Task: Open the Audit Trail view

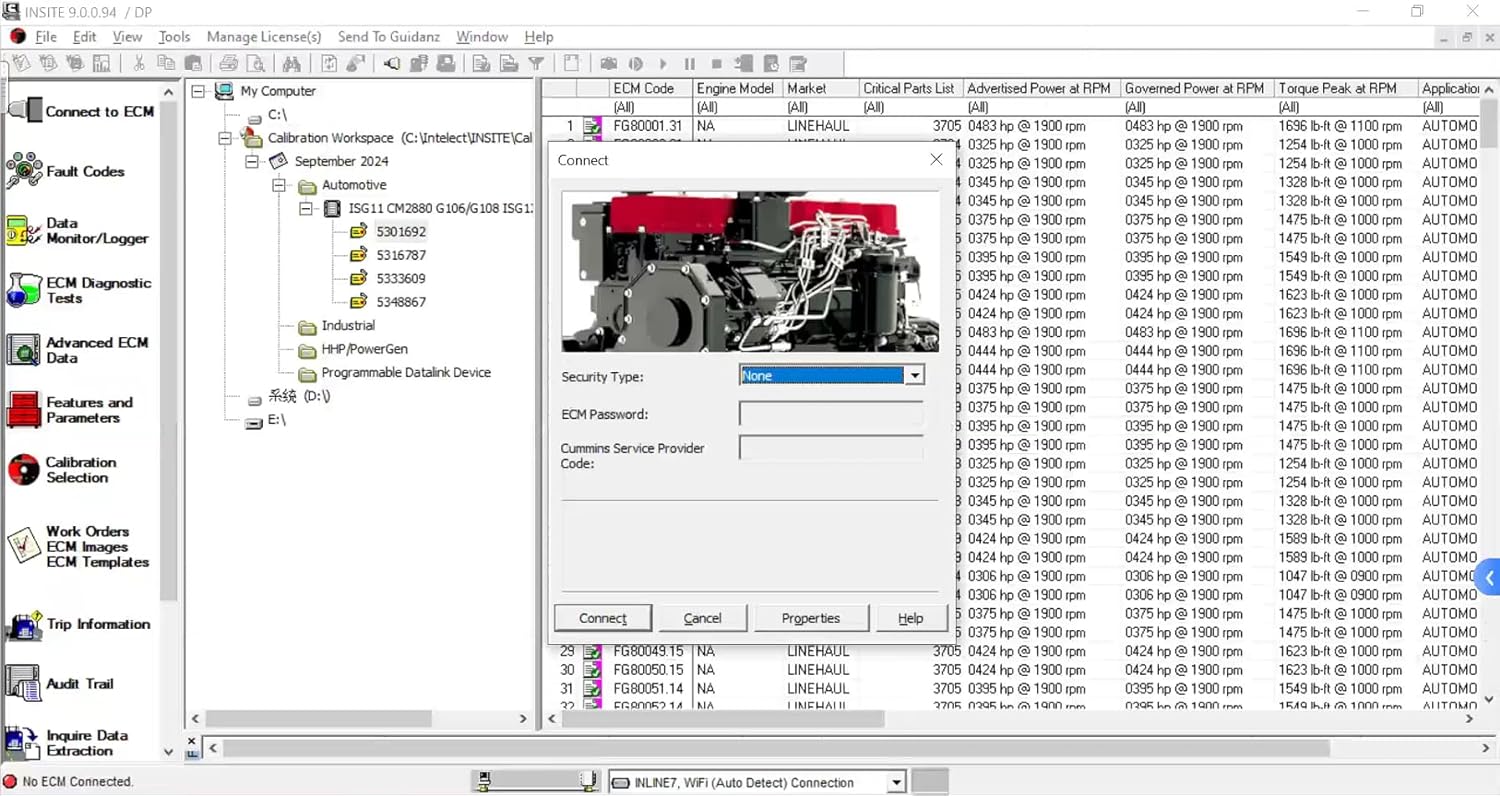Action: (80, 683)
